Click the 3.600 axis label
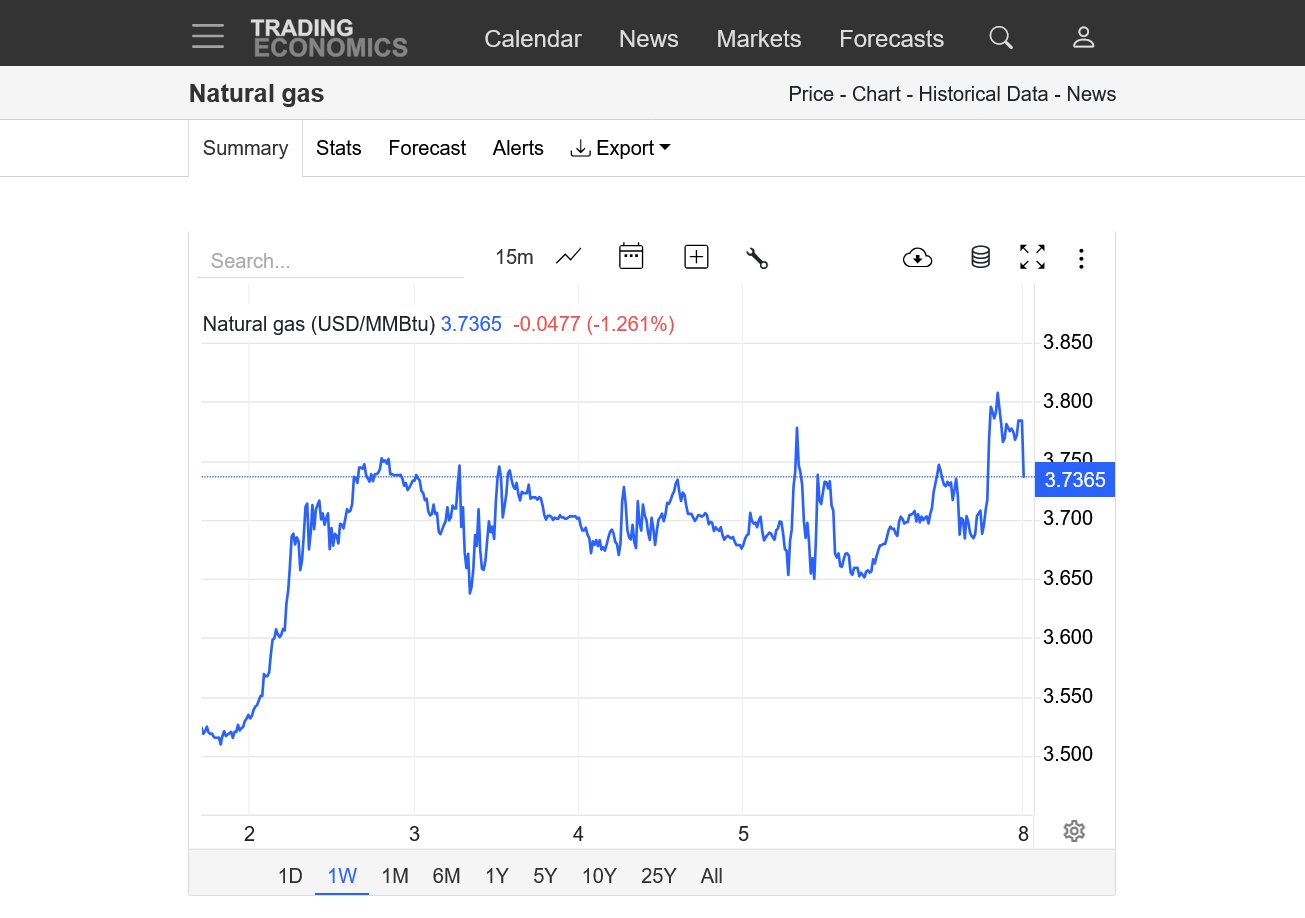This screenshot has height=918, width=1305. pos(1068,637)
